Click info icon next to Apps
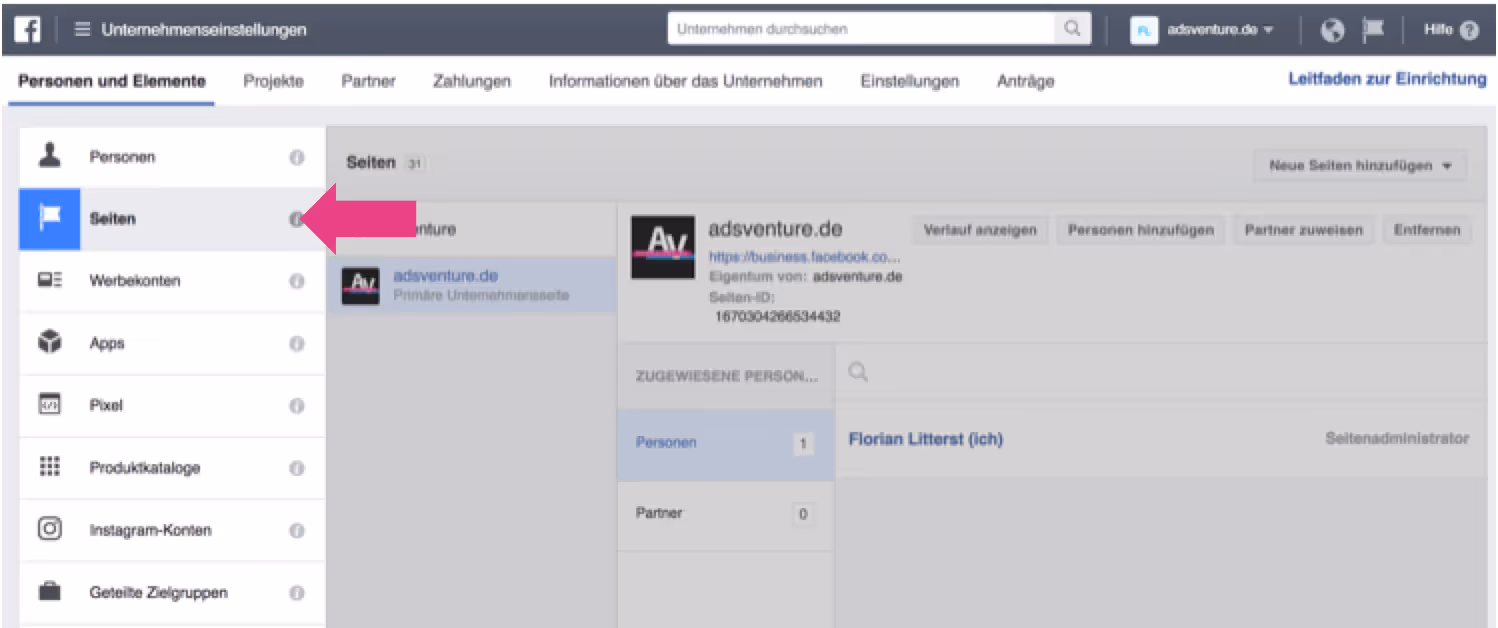The image size is (1498, 628). point(297,344)
